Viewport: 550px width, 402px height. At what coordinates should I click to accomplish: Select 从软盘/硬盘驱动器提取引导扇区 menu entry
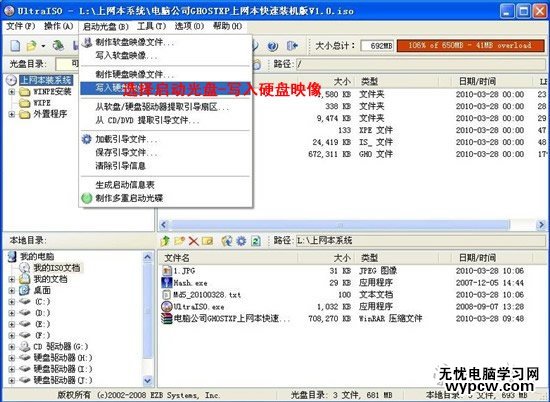click(166, 107)
